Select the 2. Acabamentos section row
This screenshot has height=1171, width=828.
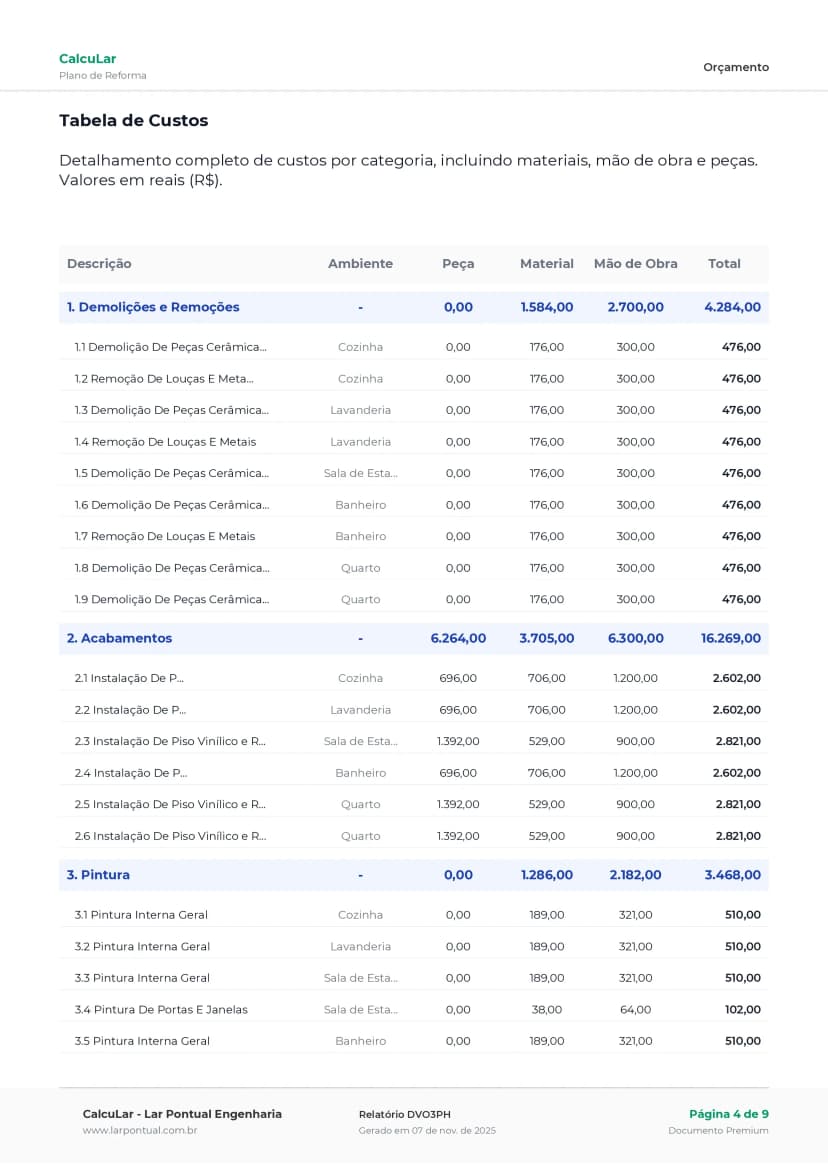(x=119, y=638)
